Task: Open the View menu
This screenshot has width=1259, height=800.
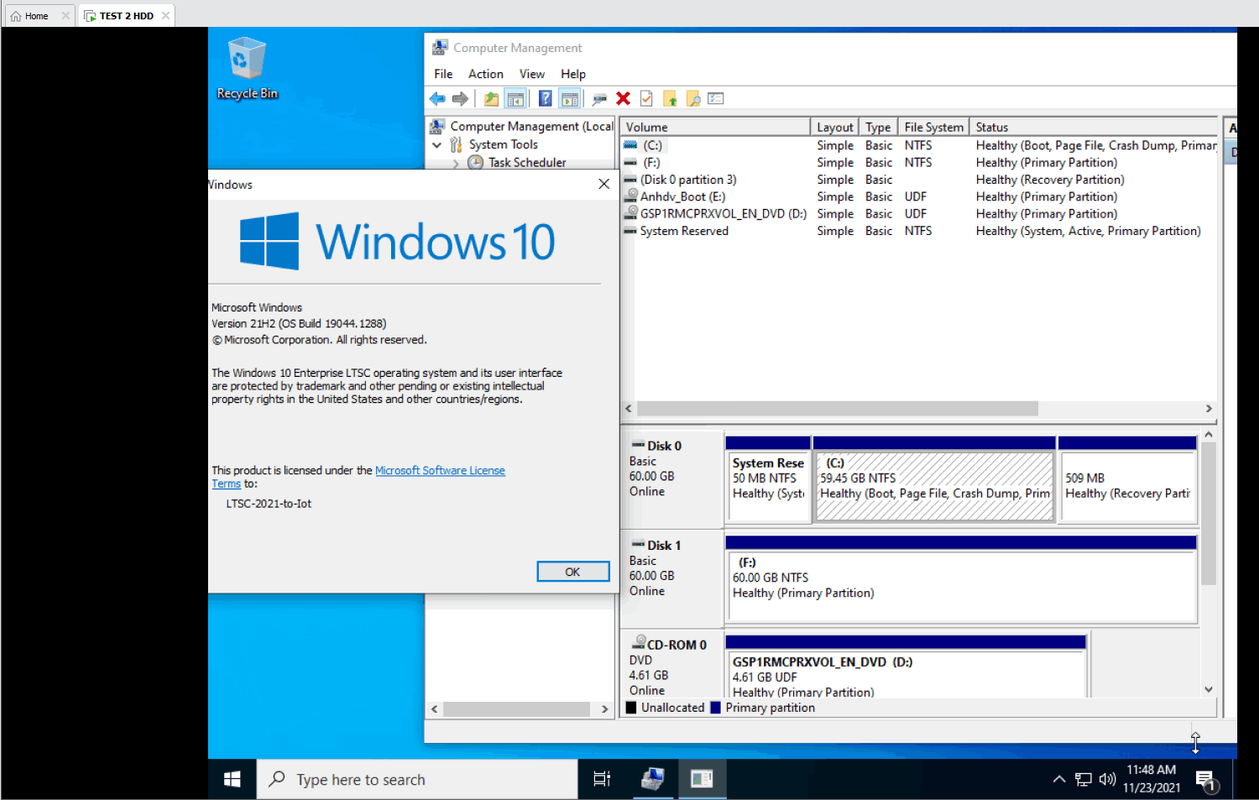Action: pos(532,74)
